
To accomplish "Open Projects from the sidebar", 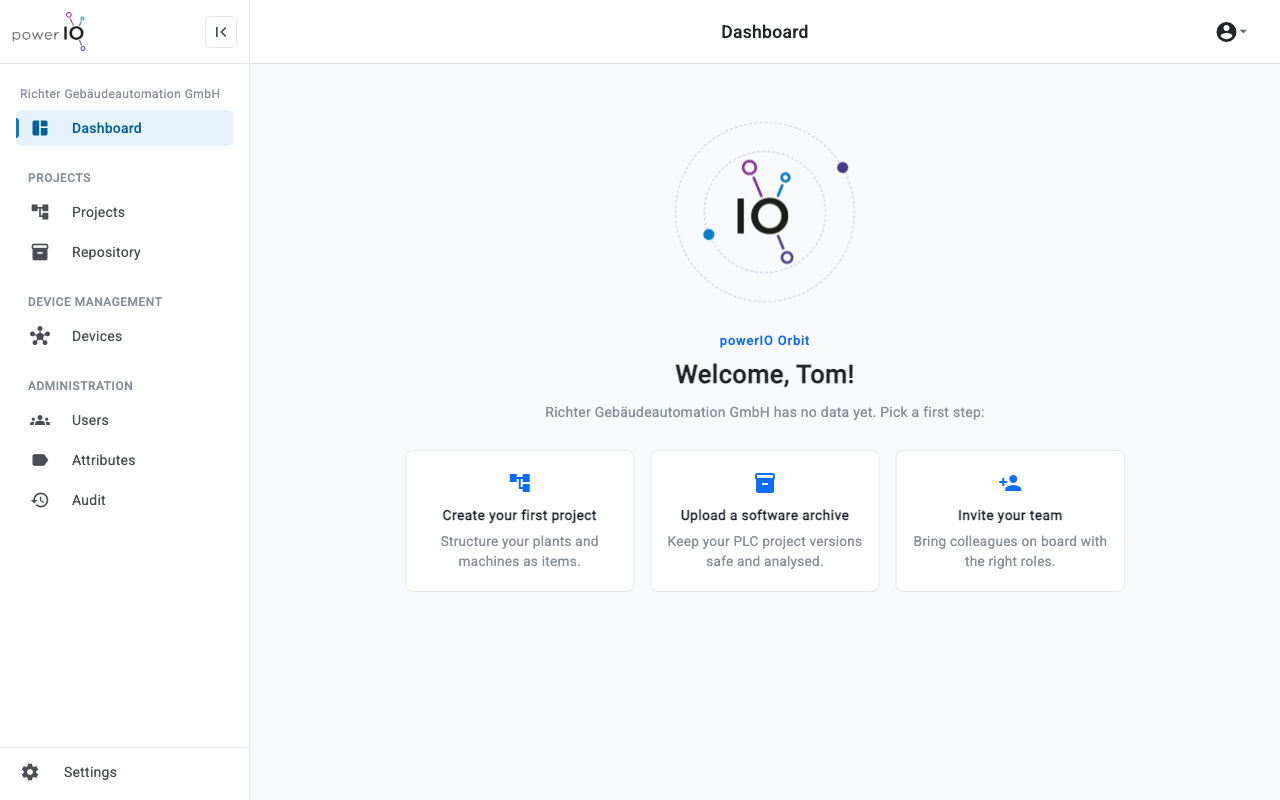I will coord(124,212).
